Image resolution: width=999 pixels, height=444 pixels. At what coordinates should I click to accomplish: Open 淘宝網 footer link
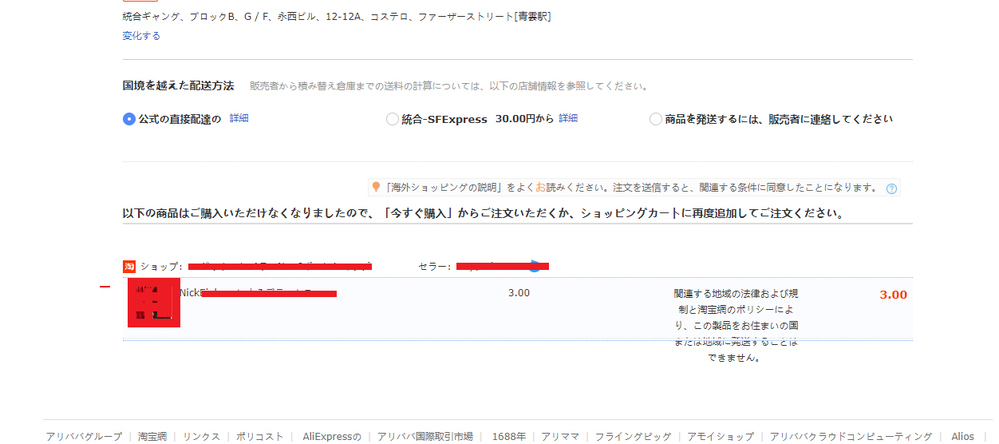pos(152,436)
